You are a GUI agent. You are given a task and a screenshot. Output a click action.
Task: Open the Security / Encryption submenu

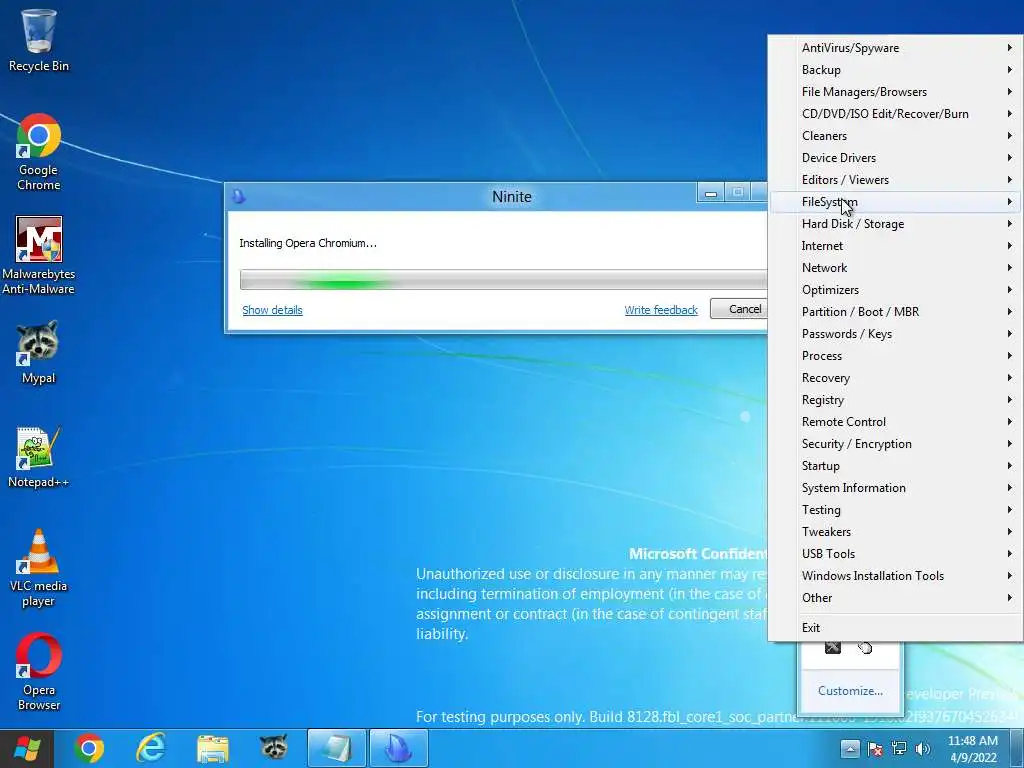point(894,444)
